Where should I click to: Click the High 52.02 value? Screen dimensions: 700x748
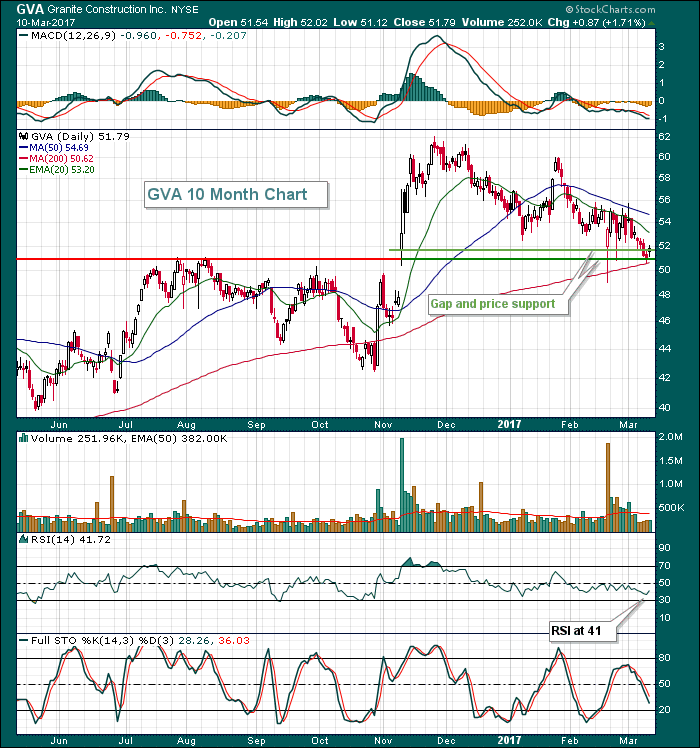pyautogui.click(x=300, y=22)
